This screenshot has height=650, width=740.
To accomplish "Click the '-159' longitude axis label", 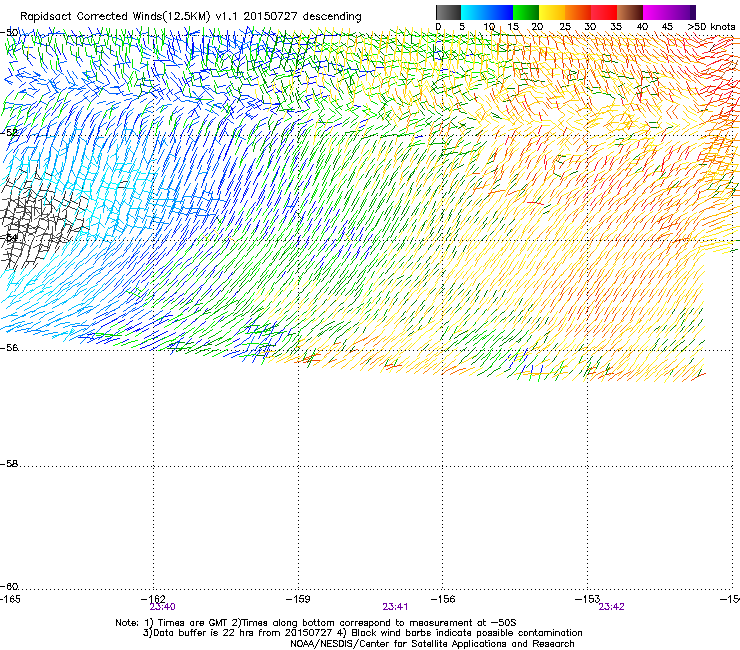I will click(298, 599).
